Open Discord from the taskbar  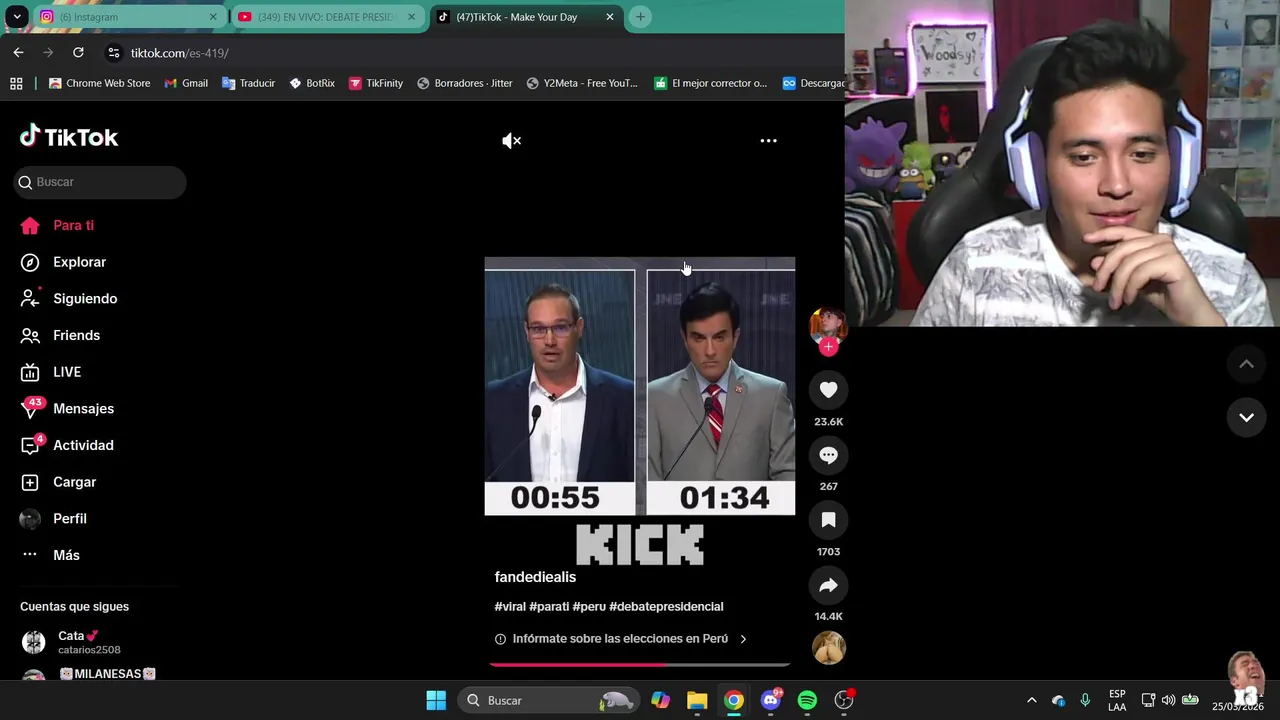click(771, 700)
